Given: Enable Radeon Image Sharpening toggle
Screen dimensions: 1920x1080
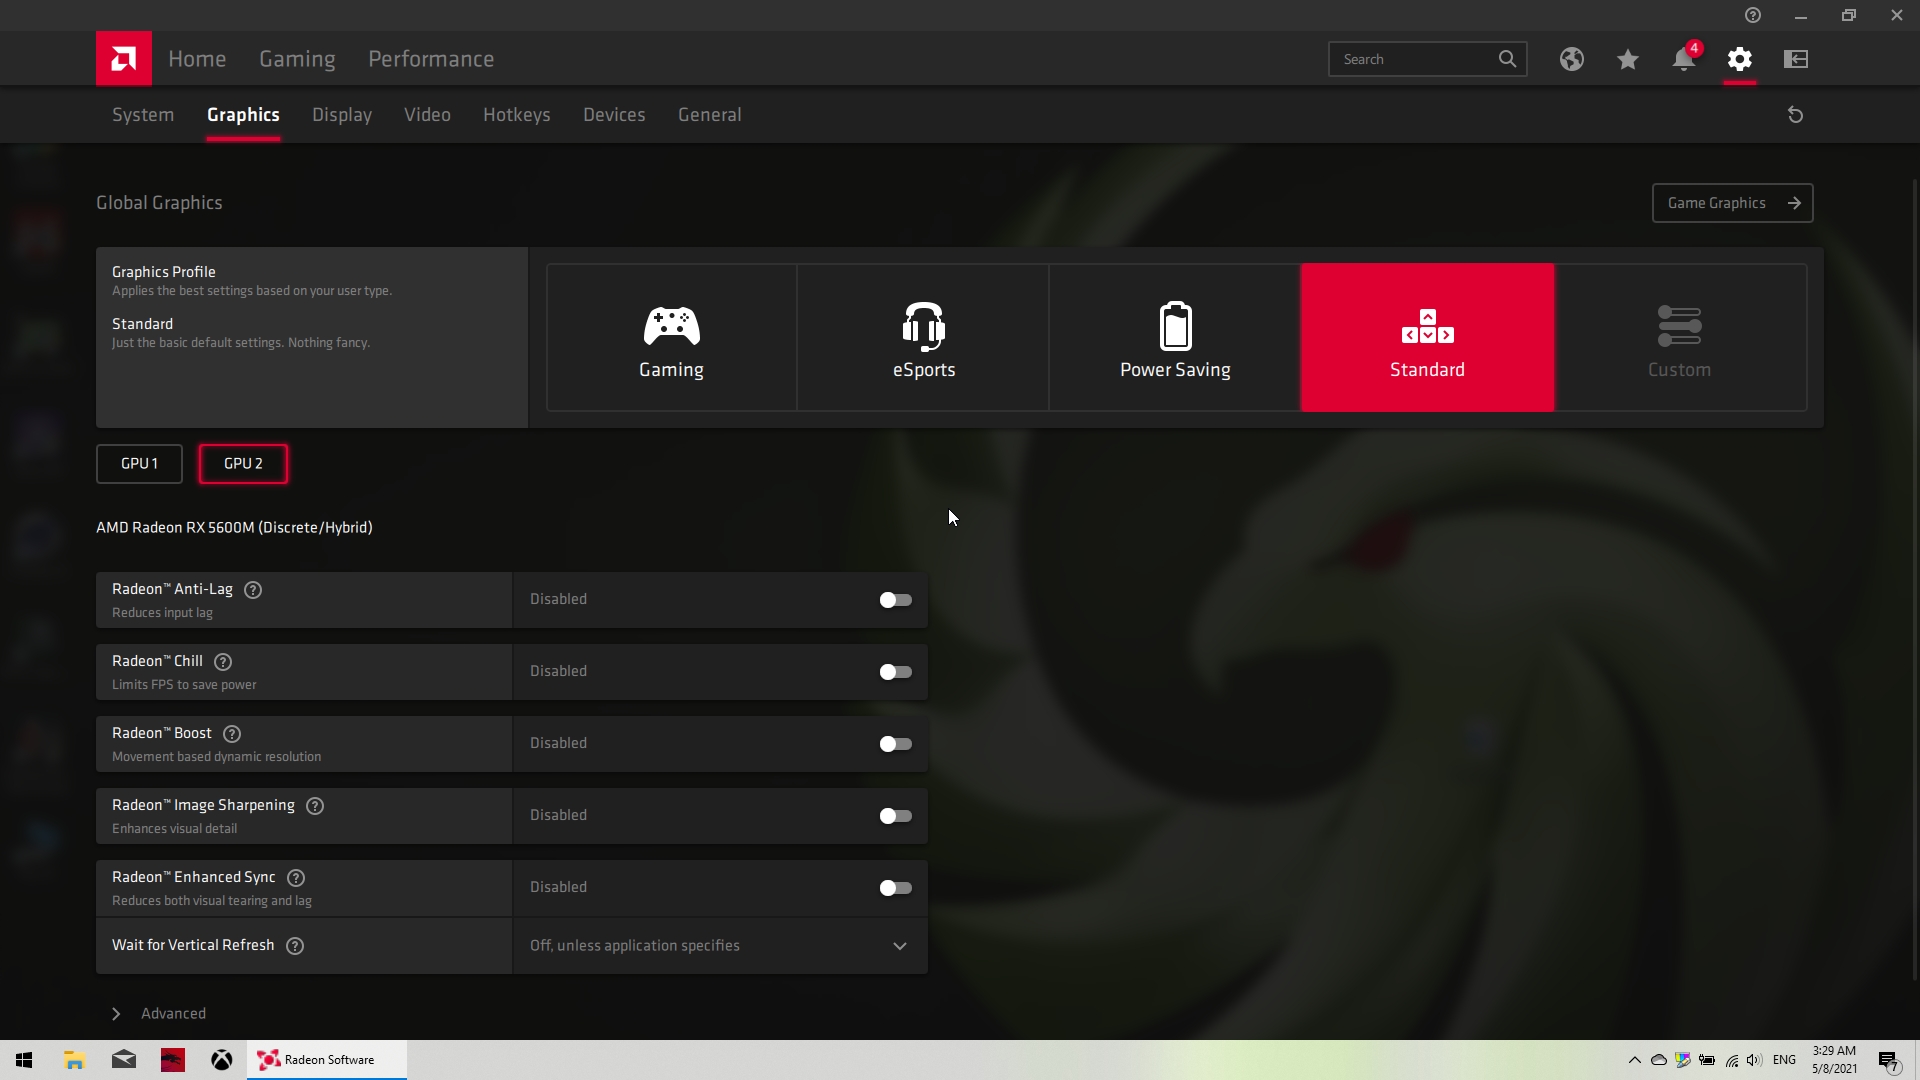Looking at the screenshot, I should (895, 816).
